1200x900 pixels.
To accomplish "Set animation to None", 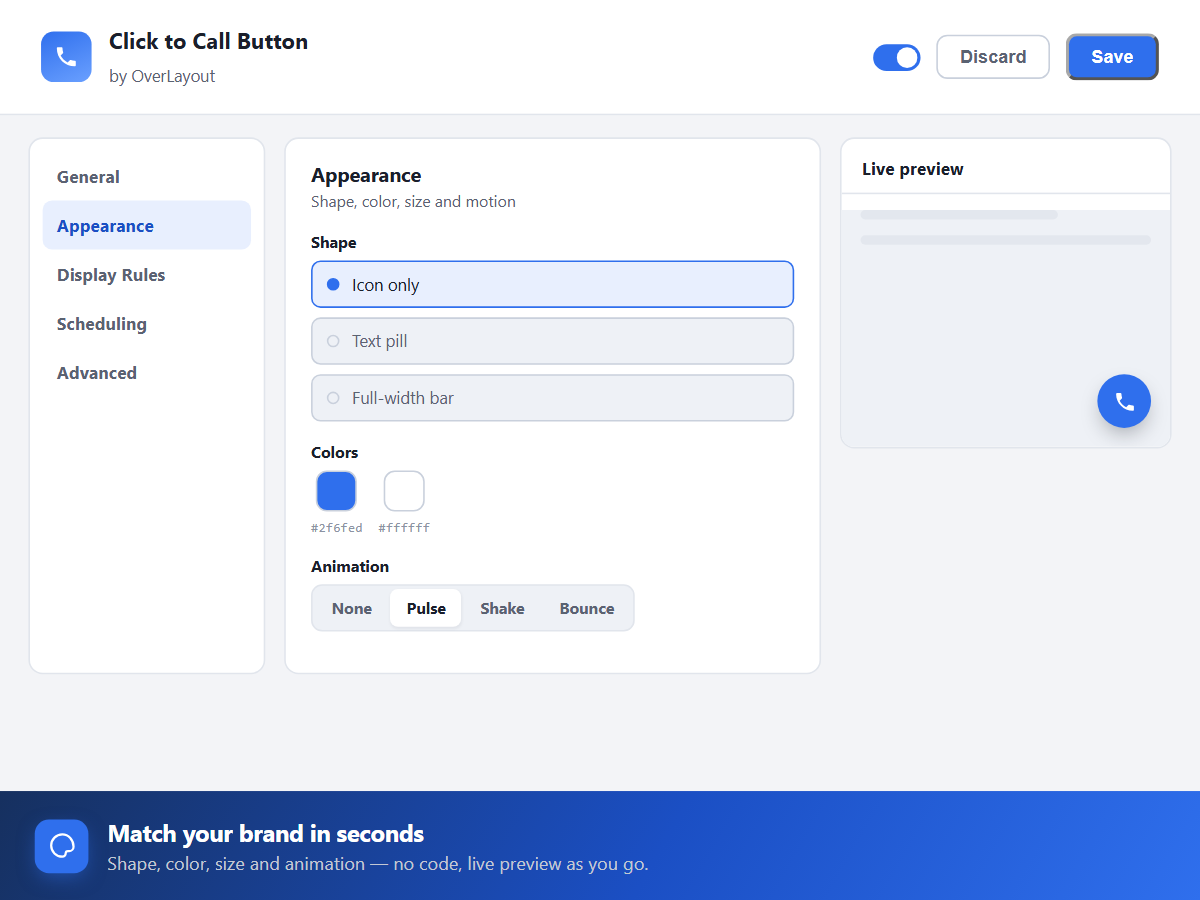I will pos(352,608).
